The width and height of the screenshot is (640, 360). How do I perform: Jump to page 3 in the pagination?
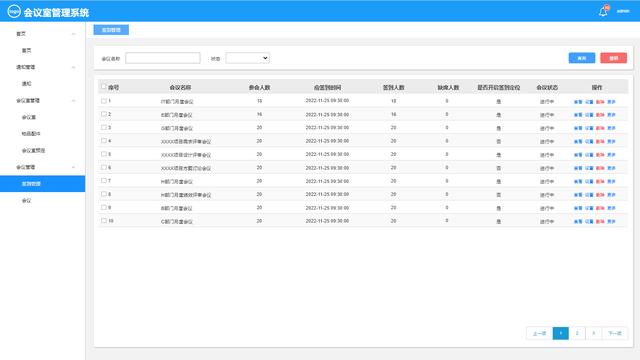[593, 333]
